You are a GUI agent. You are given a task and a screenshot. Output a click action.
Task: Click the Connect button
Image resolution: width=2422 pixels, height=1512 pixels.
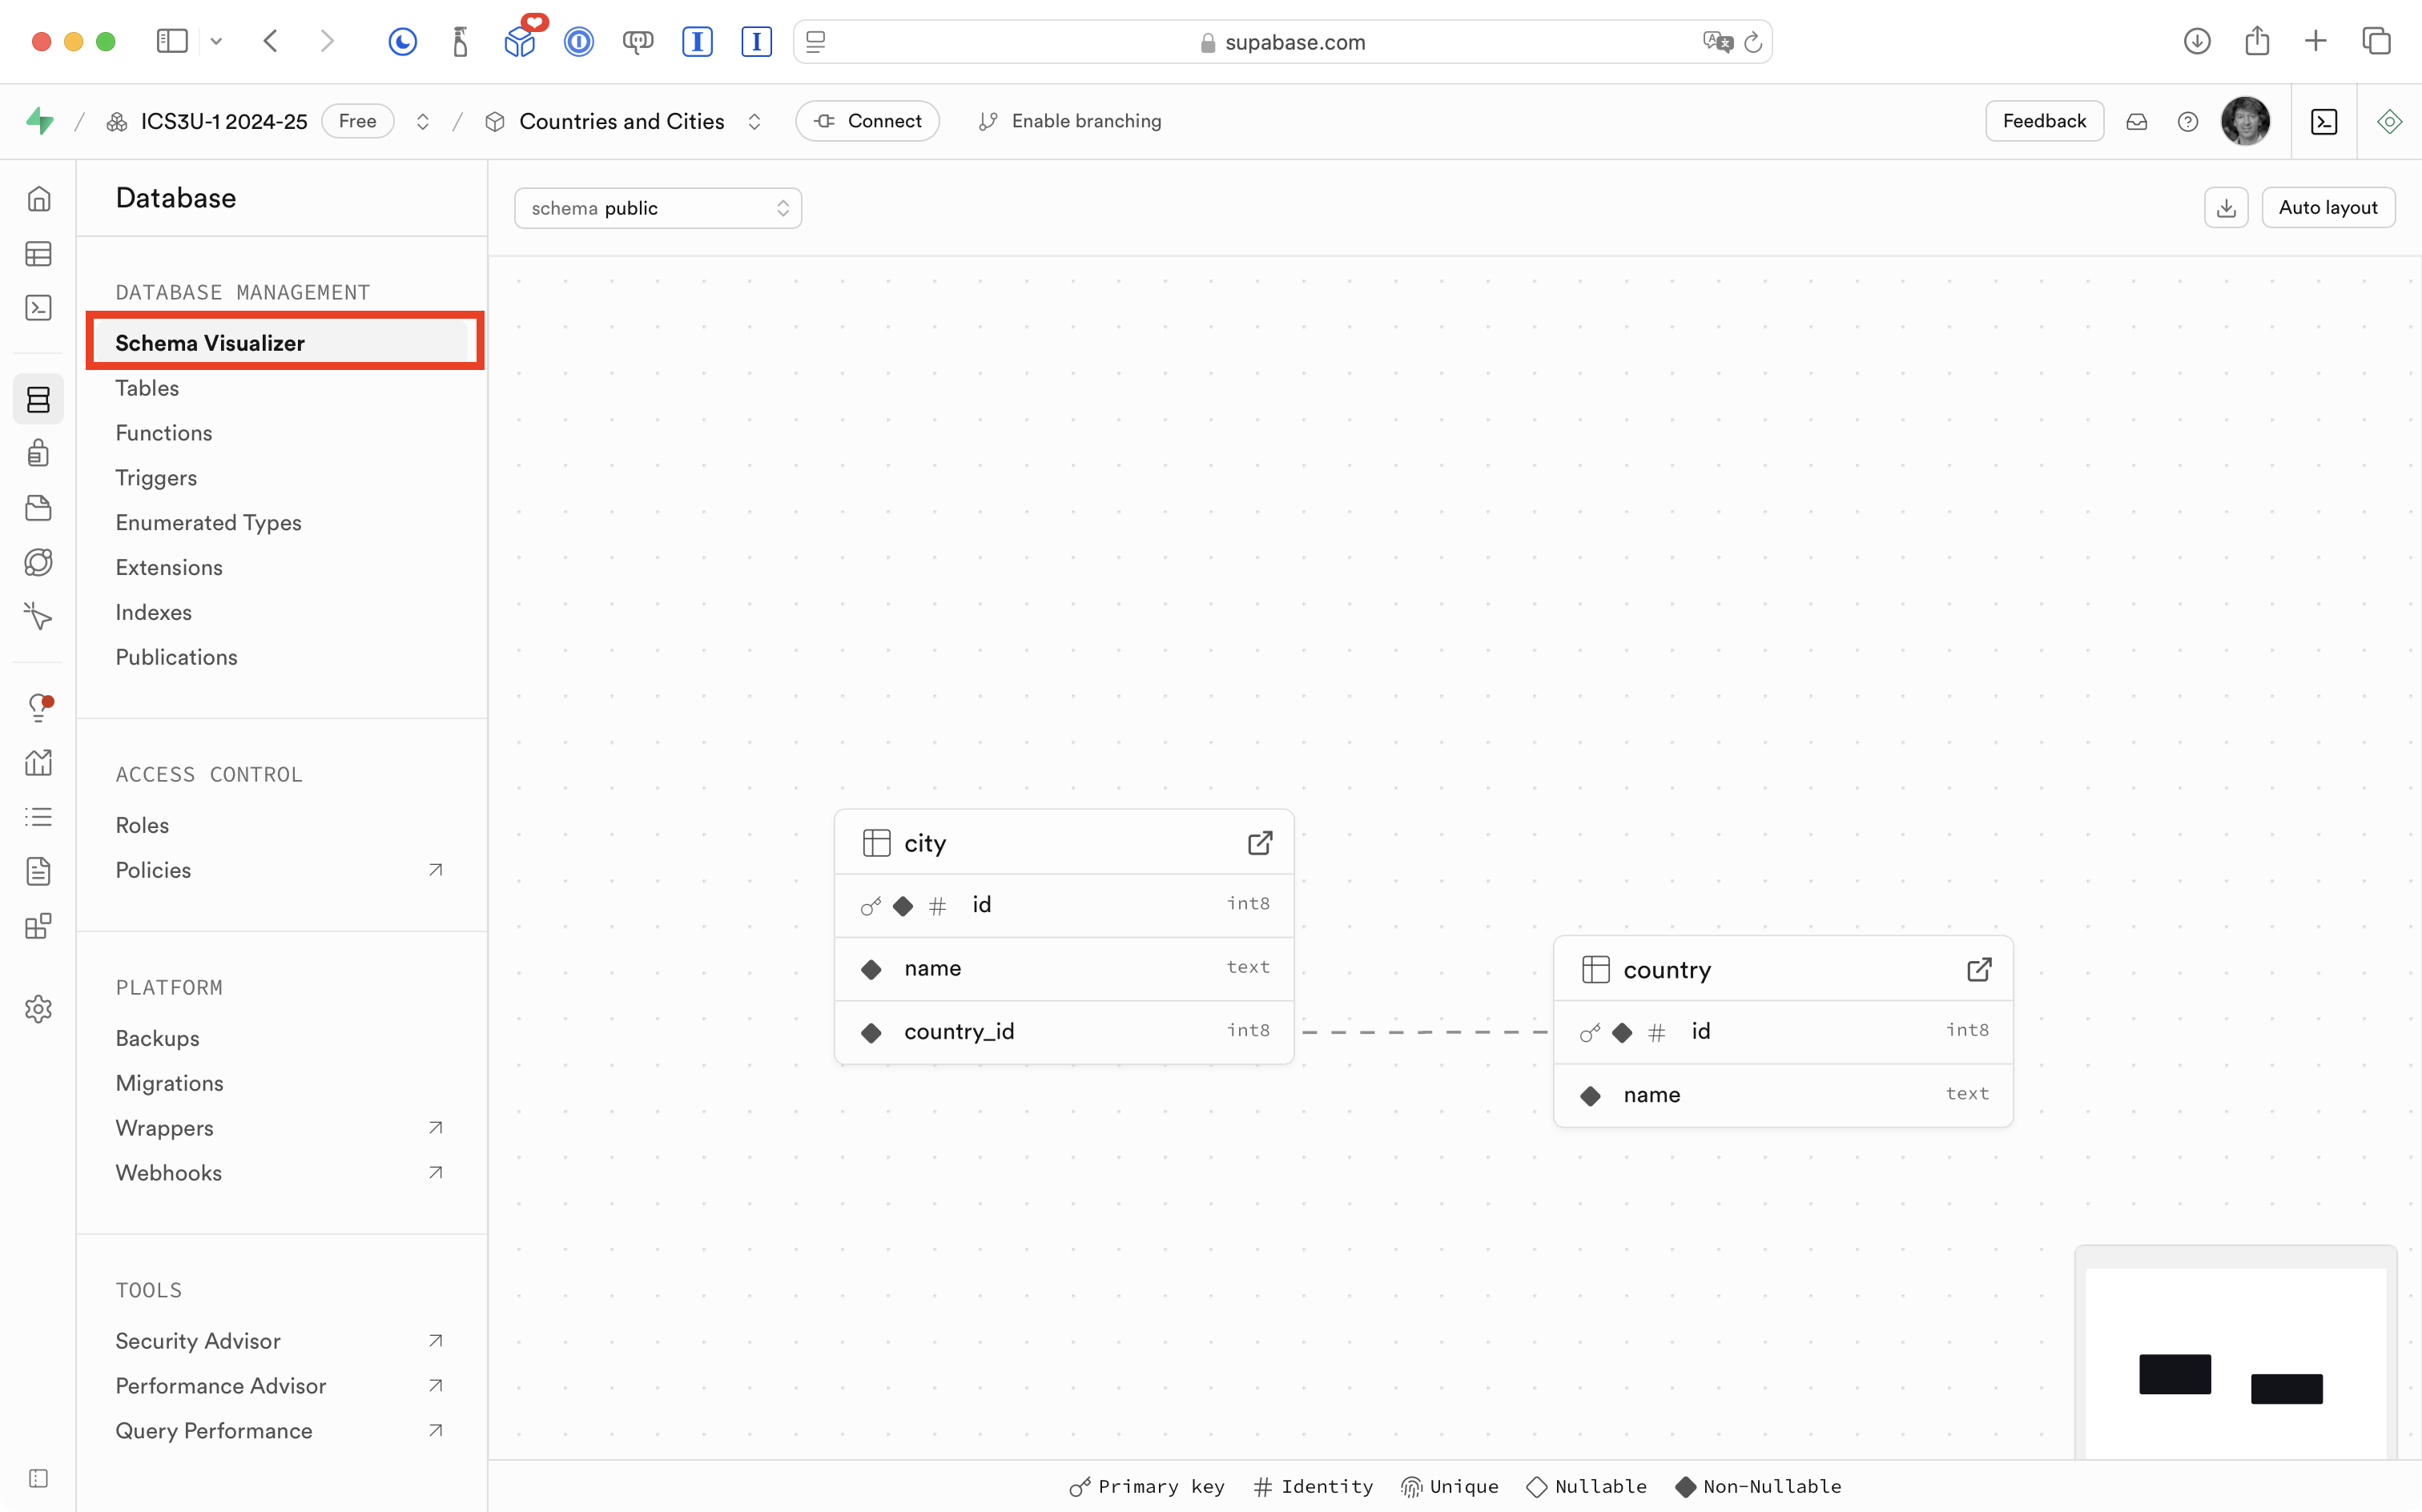click(867, 121)
